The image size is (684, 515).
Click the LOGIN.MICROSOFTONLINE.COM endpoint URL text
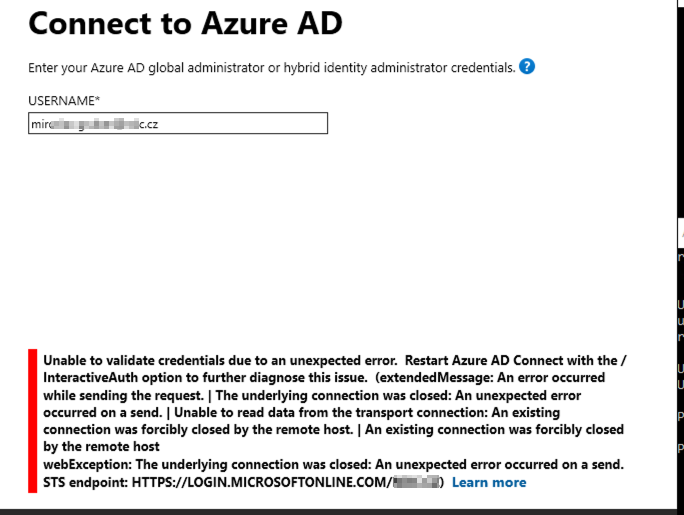262,482
